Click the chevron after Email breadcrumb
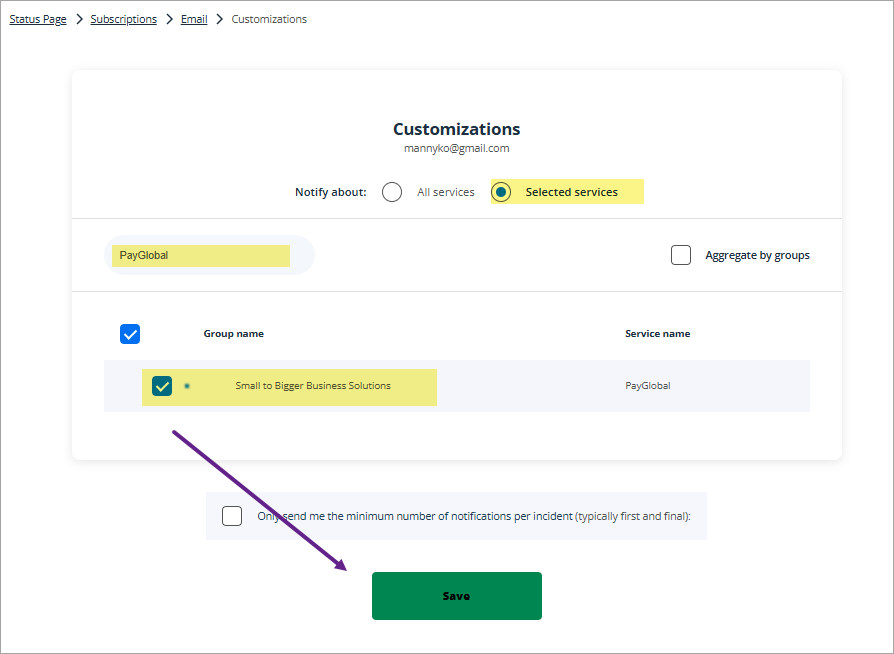 pyautogui.click(x=219, y=19)
